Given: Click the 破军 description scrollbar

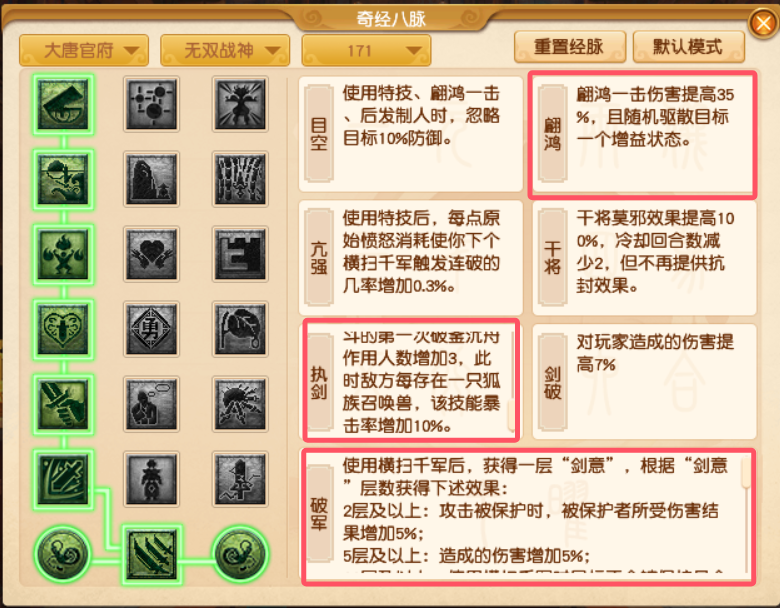Looking at the screenshot, I should click(746, 515).
